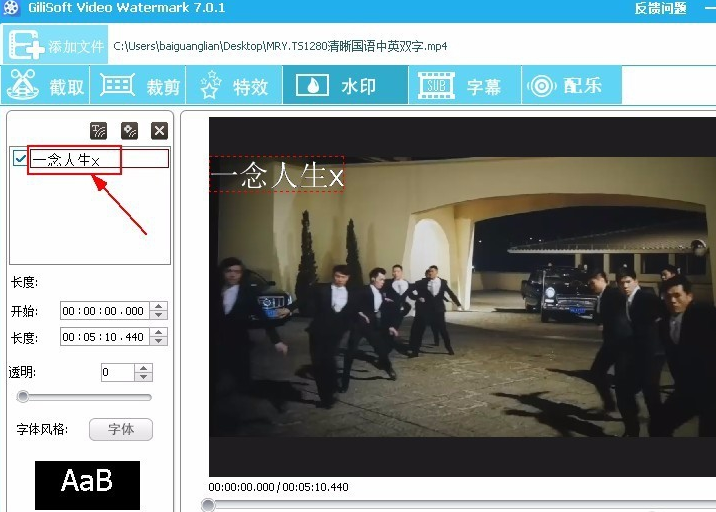This screenshot has width=716, height=512.
Task: Decrease the 长度 duration with down arrow
Action: 158,341
